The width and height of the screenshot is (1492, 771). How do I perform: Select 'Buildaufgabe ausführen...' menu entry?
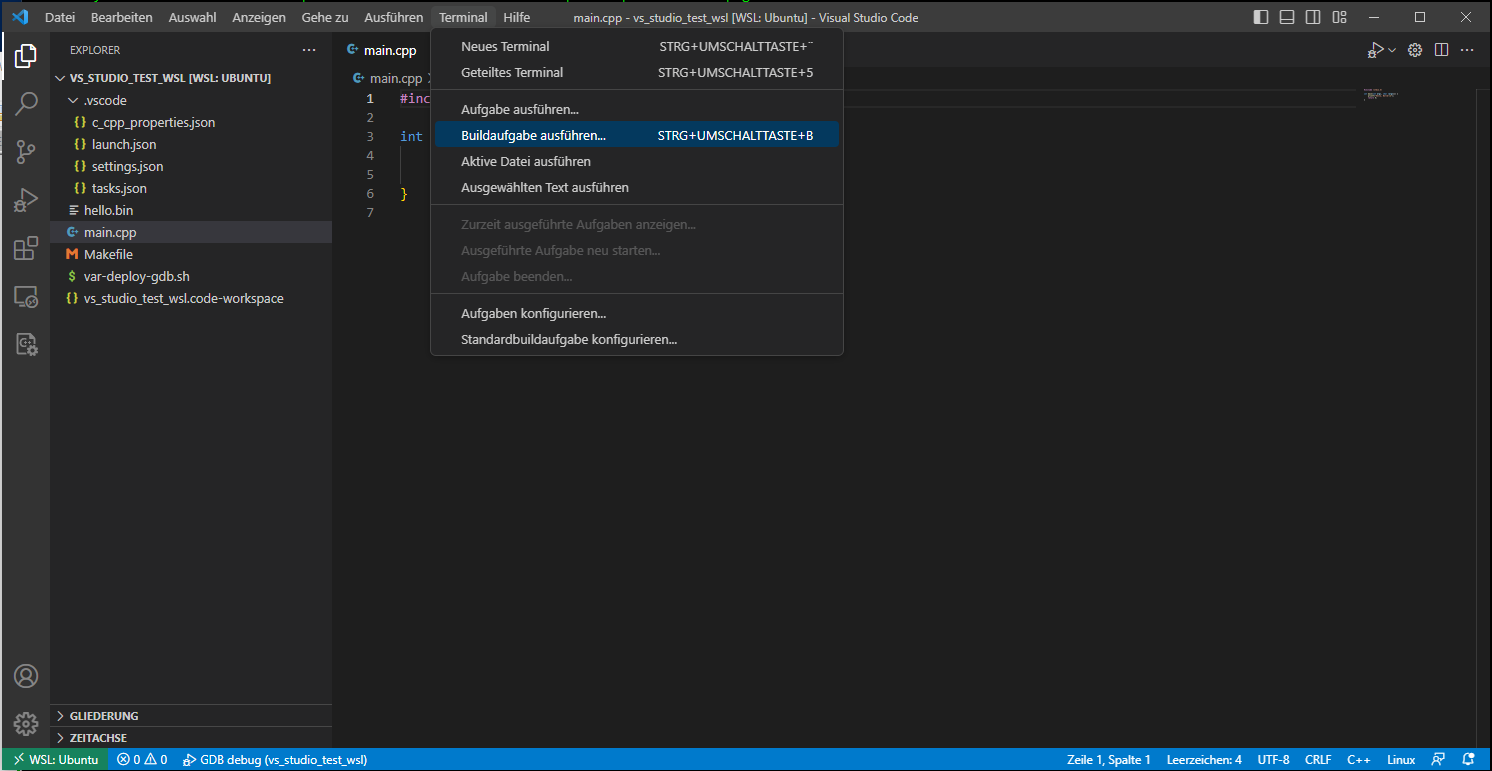click(533, 135)
